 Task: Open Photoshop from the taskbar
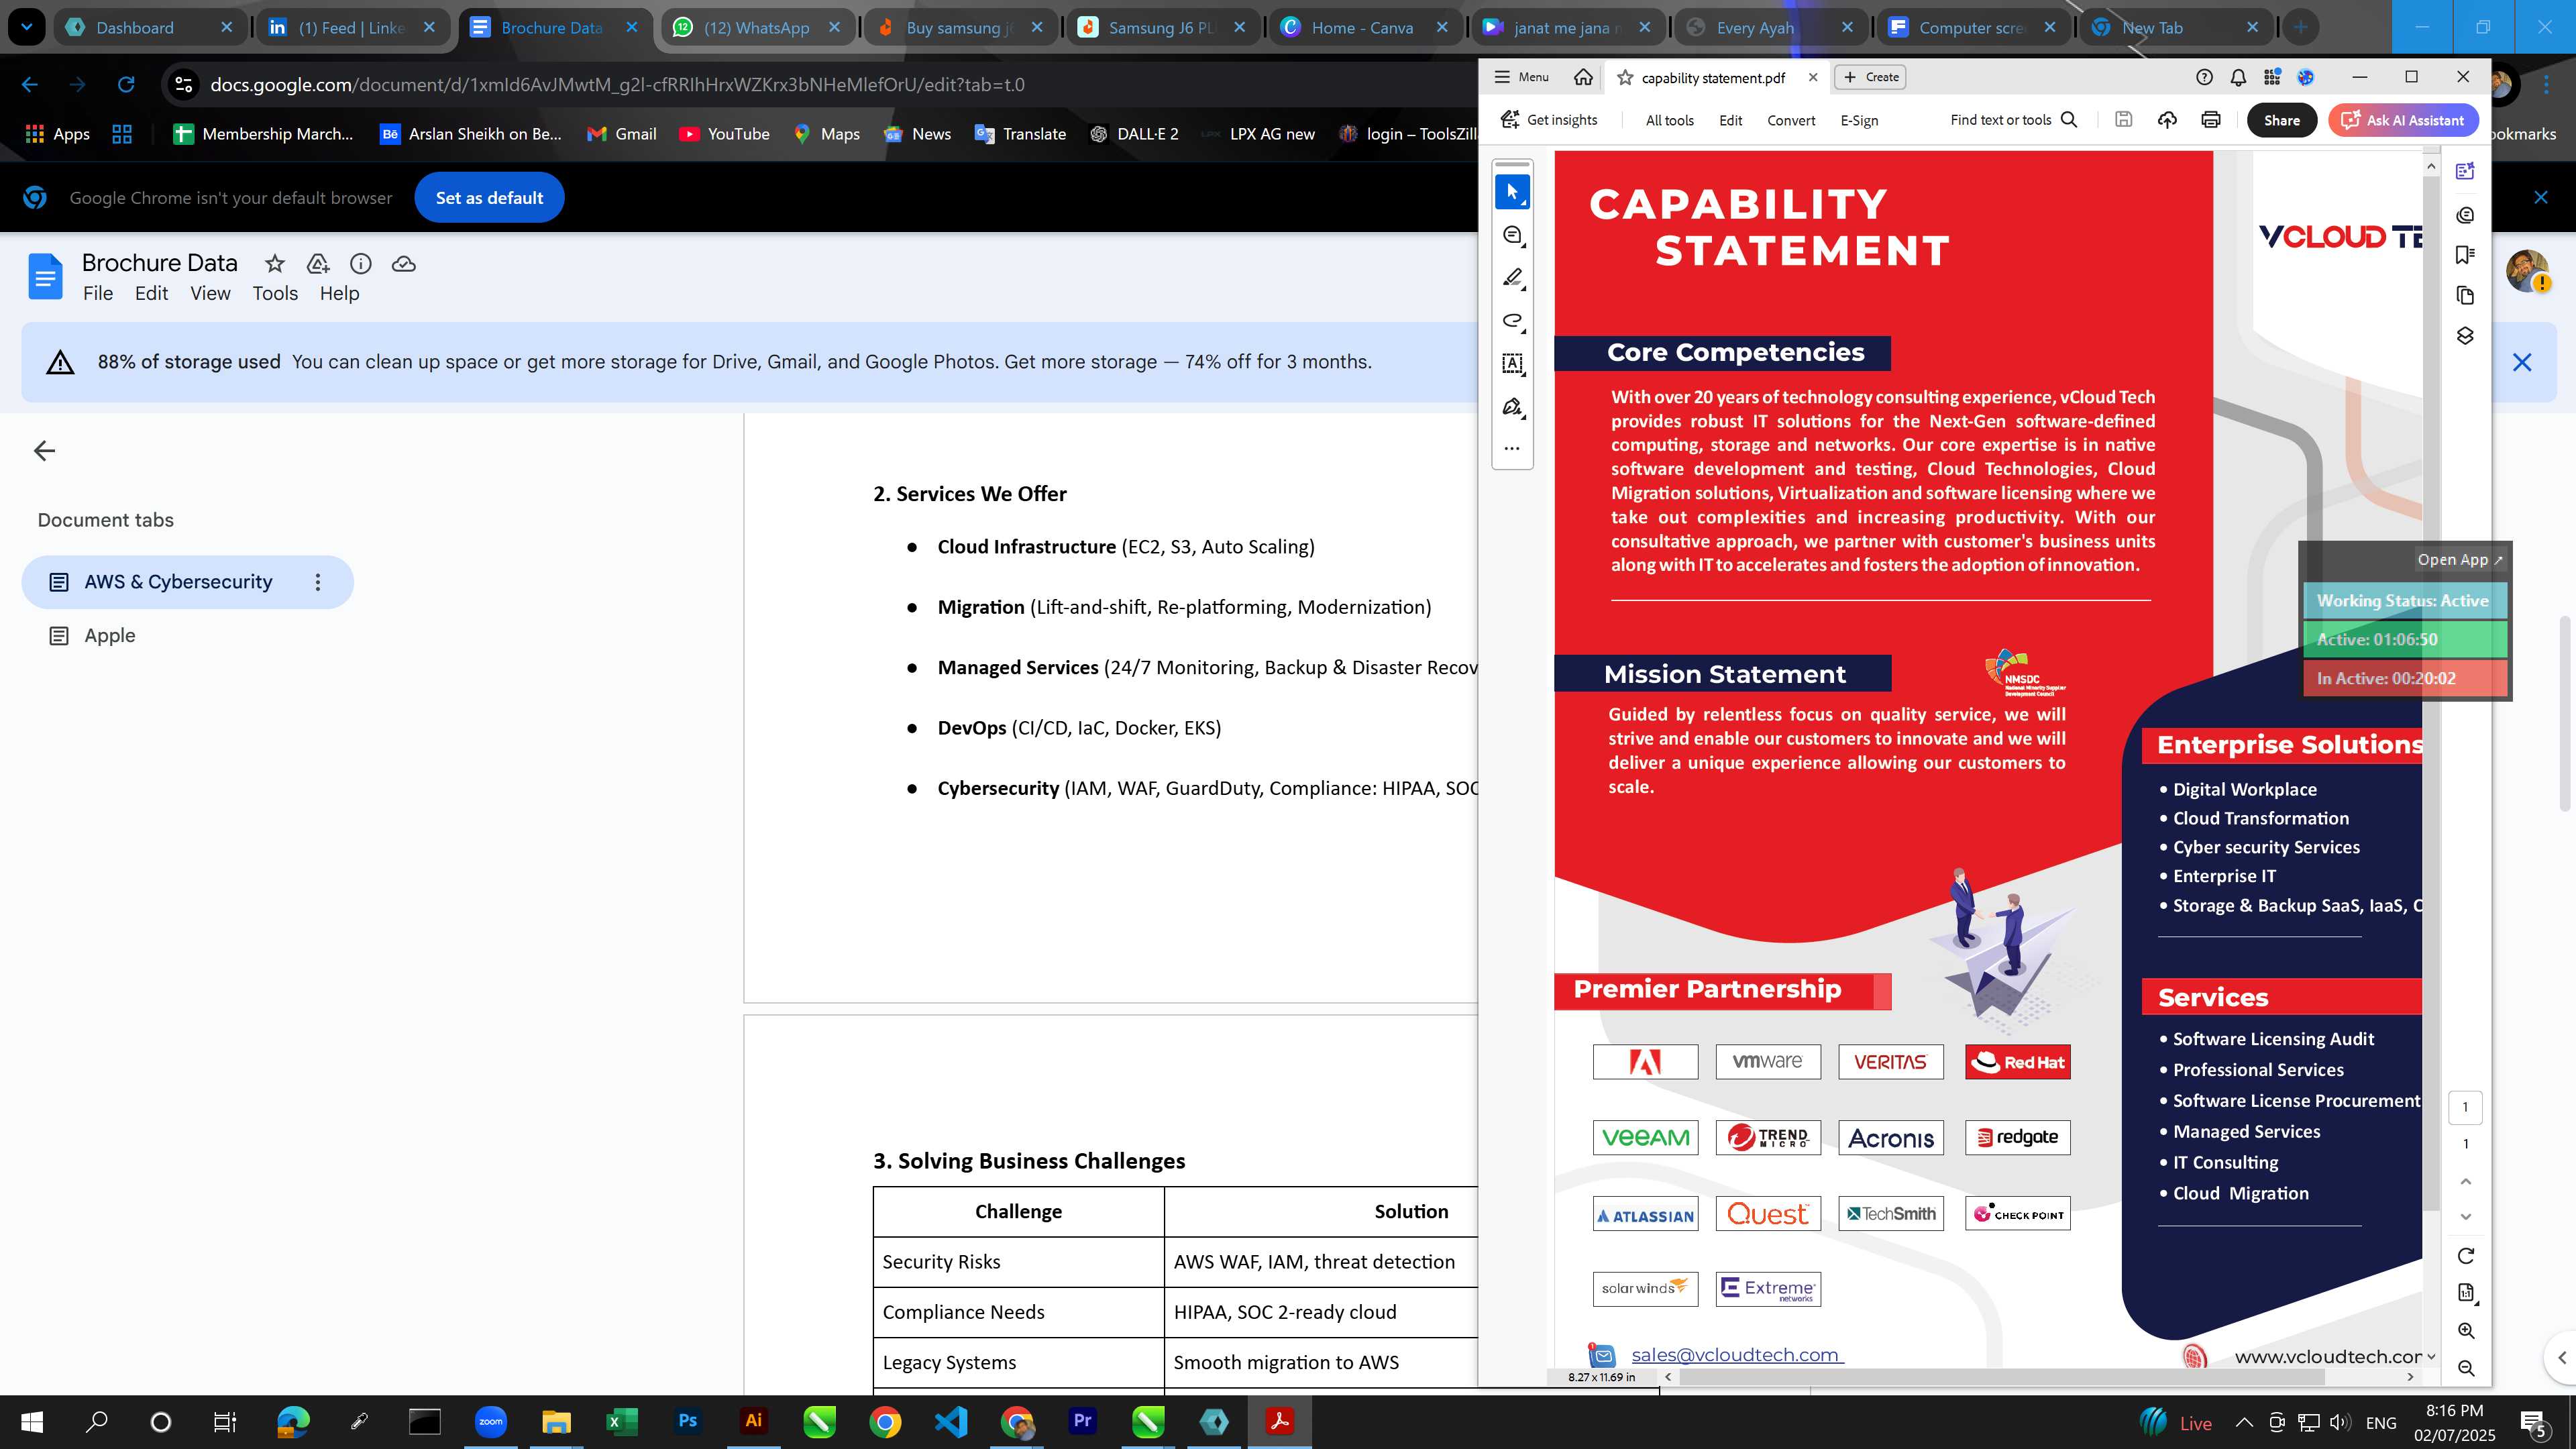(x=687, y=1421)
